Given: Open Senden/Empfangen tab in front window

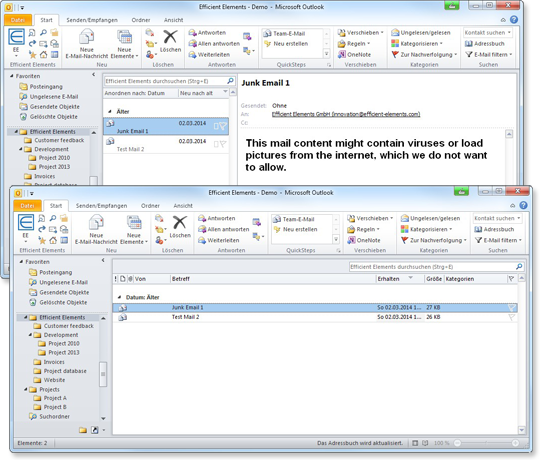Looking at the screenshot, I should [101, 206].
